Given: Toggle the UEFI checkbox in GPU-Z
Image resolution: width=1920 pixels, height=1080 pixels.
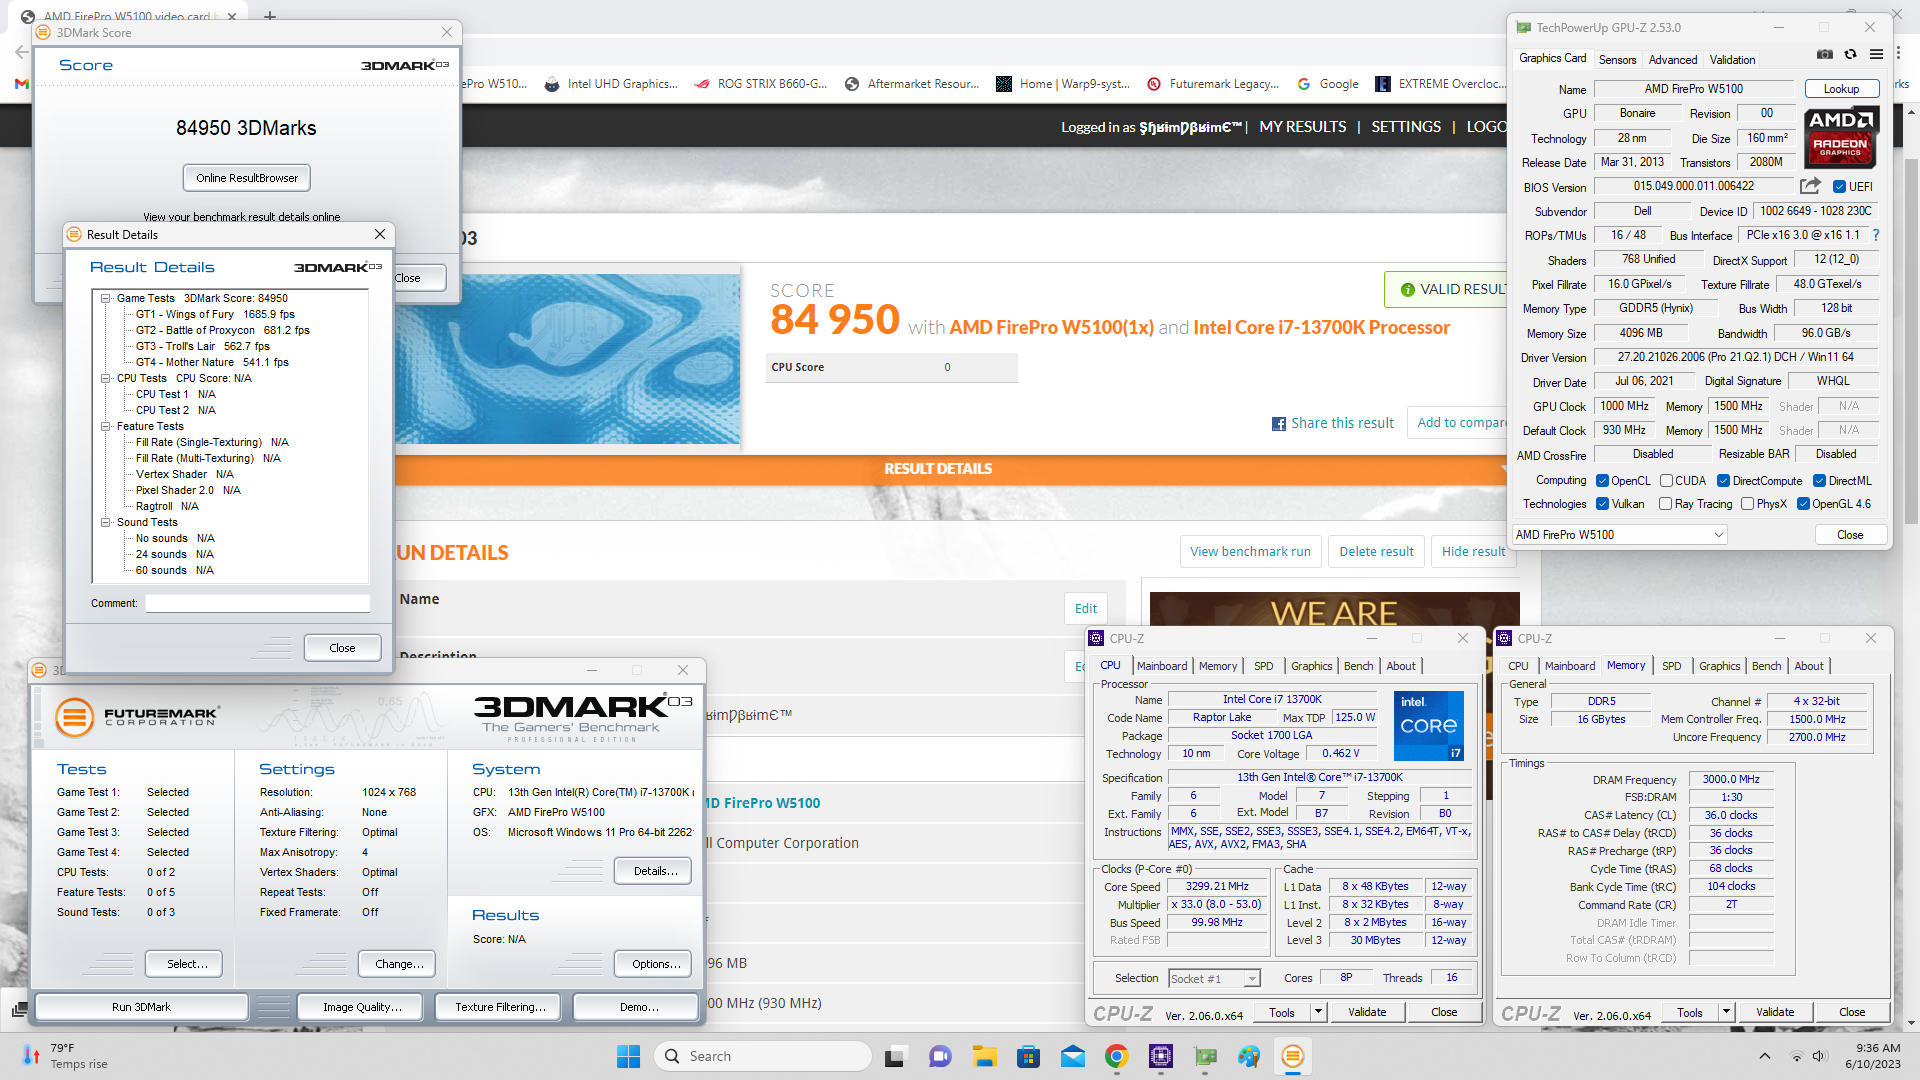Looking at the screenshot, I should 1839,187.
